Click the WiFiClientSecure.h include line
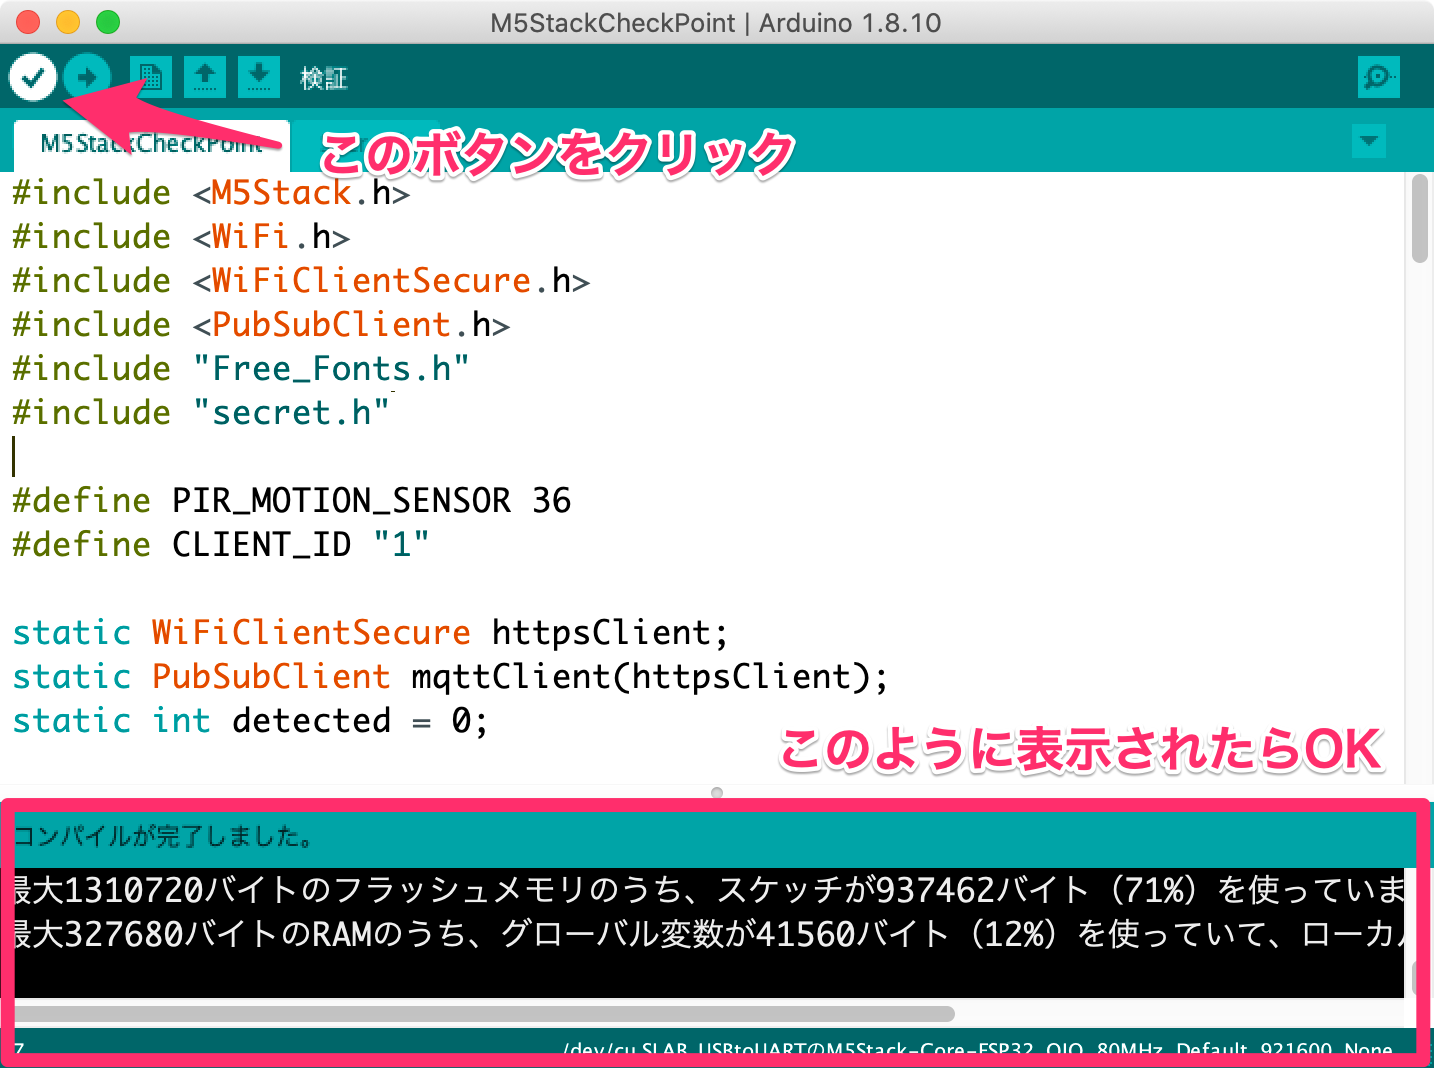The image size is (1434, 1068). click(x=301, y=281)
